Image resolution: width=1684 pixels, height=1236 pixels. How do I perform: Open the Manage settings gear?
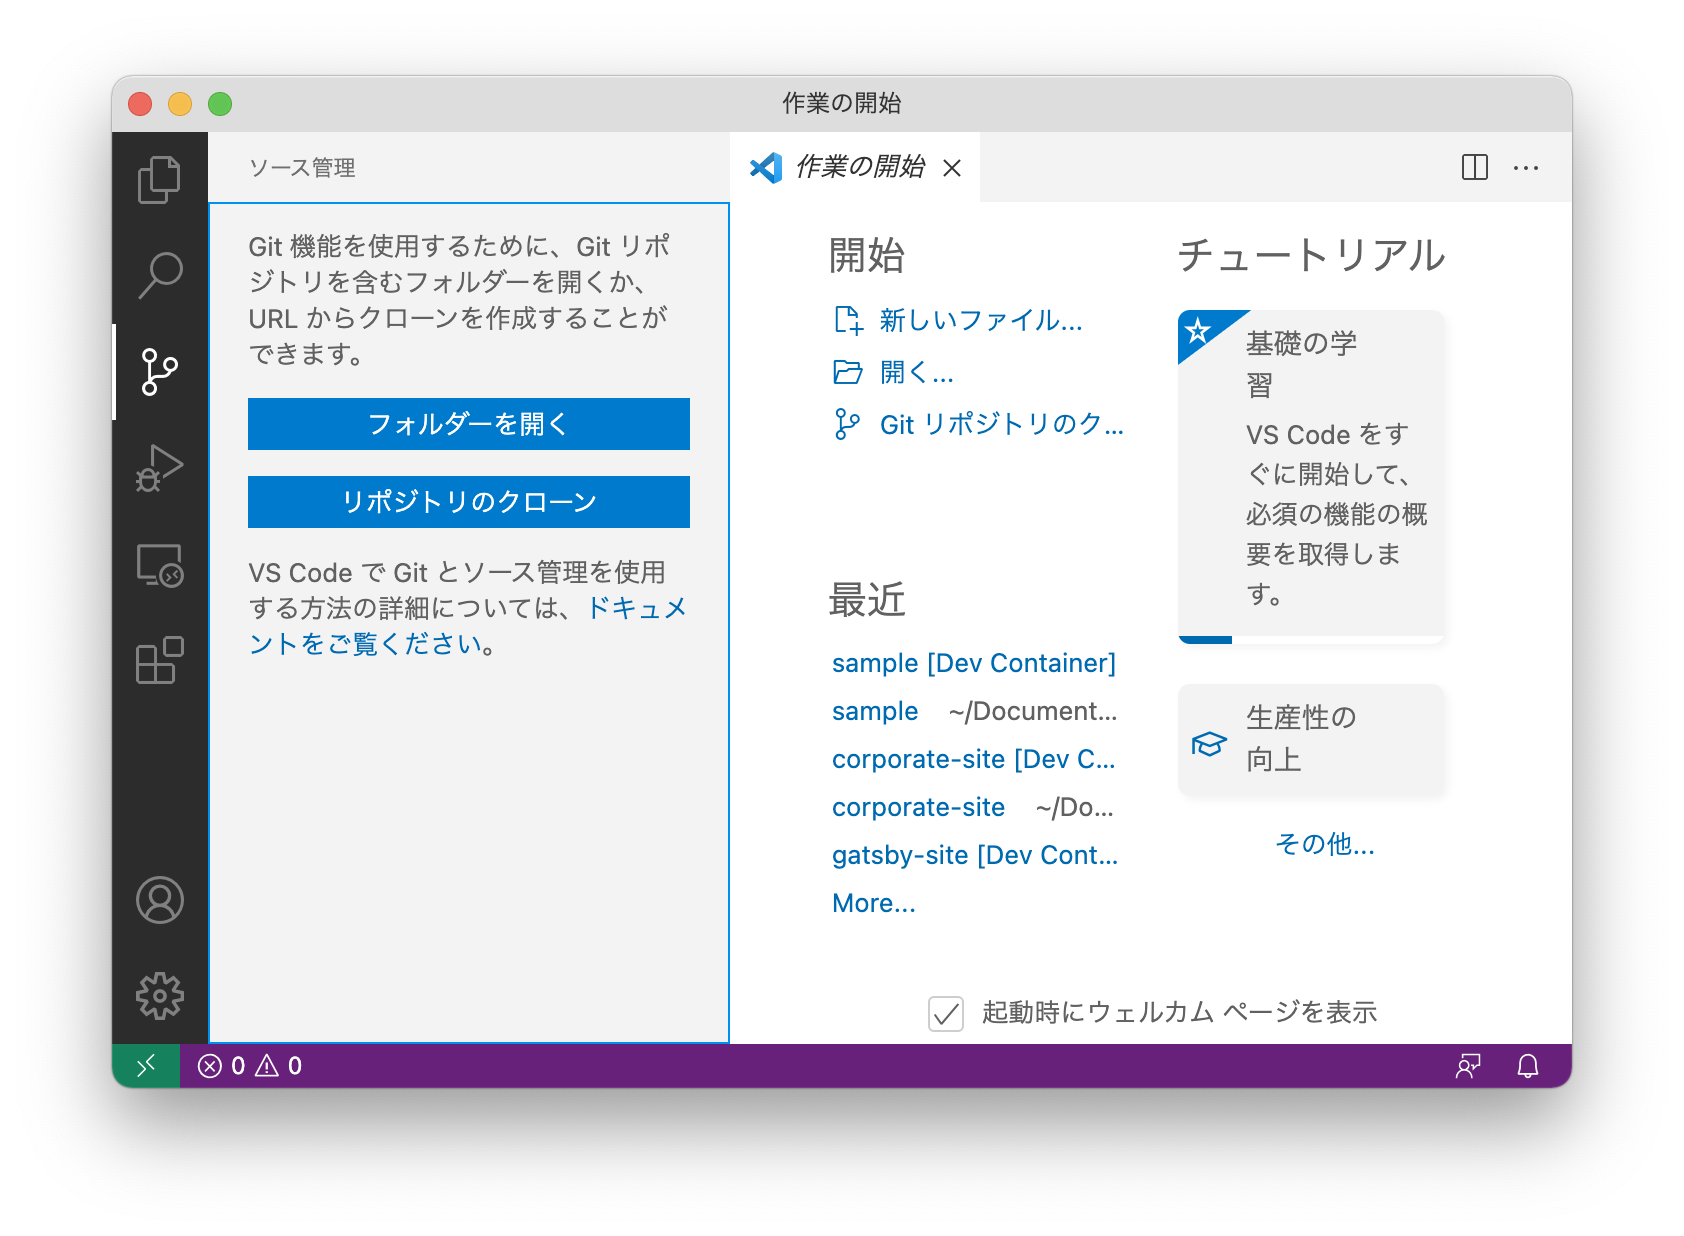pos(160,996)
